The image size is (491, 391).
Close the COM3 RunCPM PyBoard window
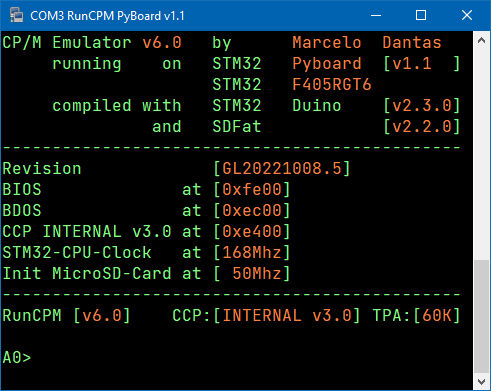coord(467,15)
